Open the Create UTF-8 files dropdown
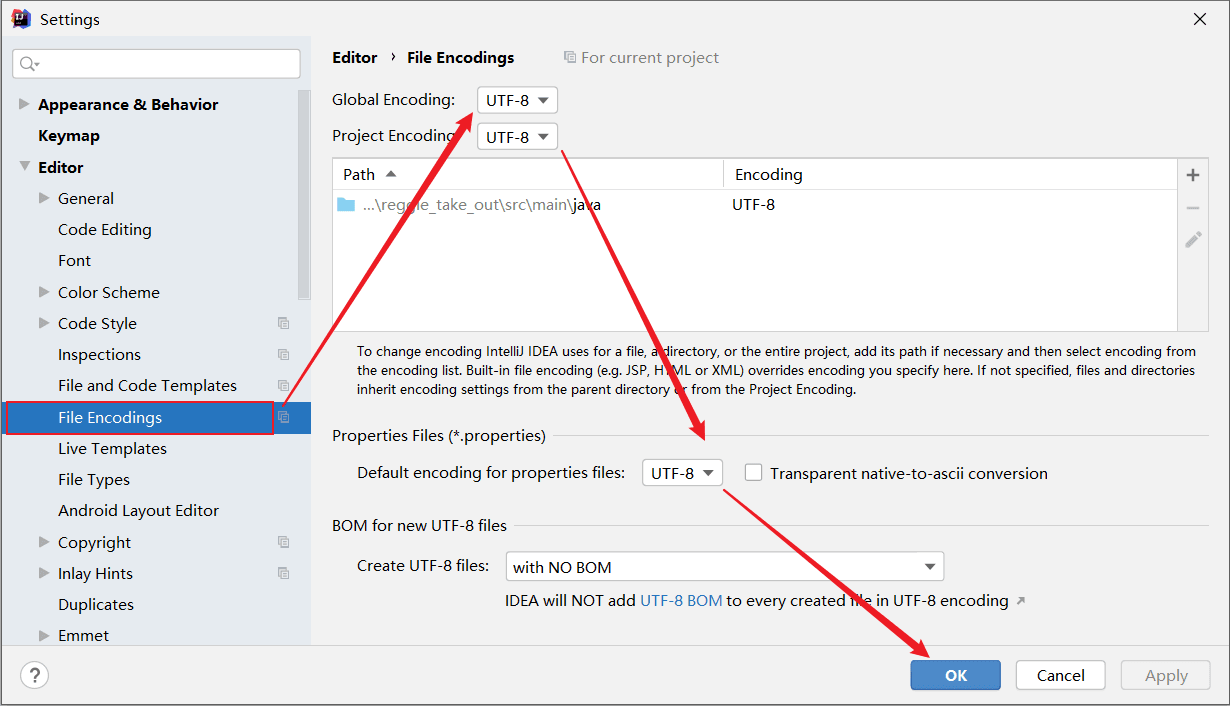1230x706 pixels. coord(724,567)
